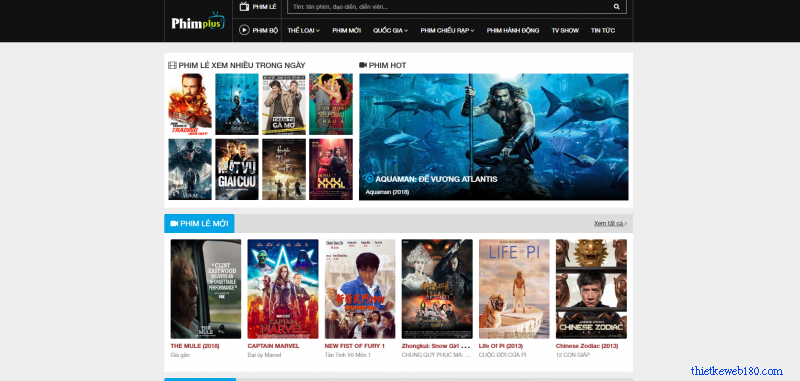800x381 pixels.
Task: Click the film strip icon before PHIM LẺ XEM NHIỀU
Action: (172, 65)
